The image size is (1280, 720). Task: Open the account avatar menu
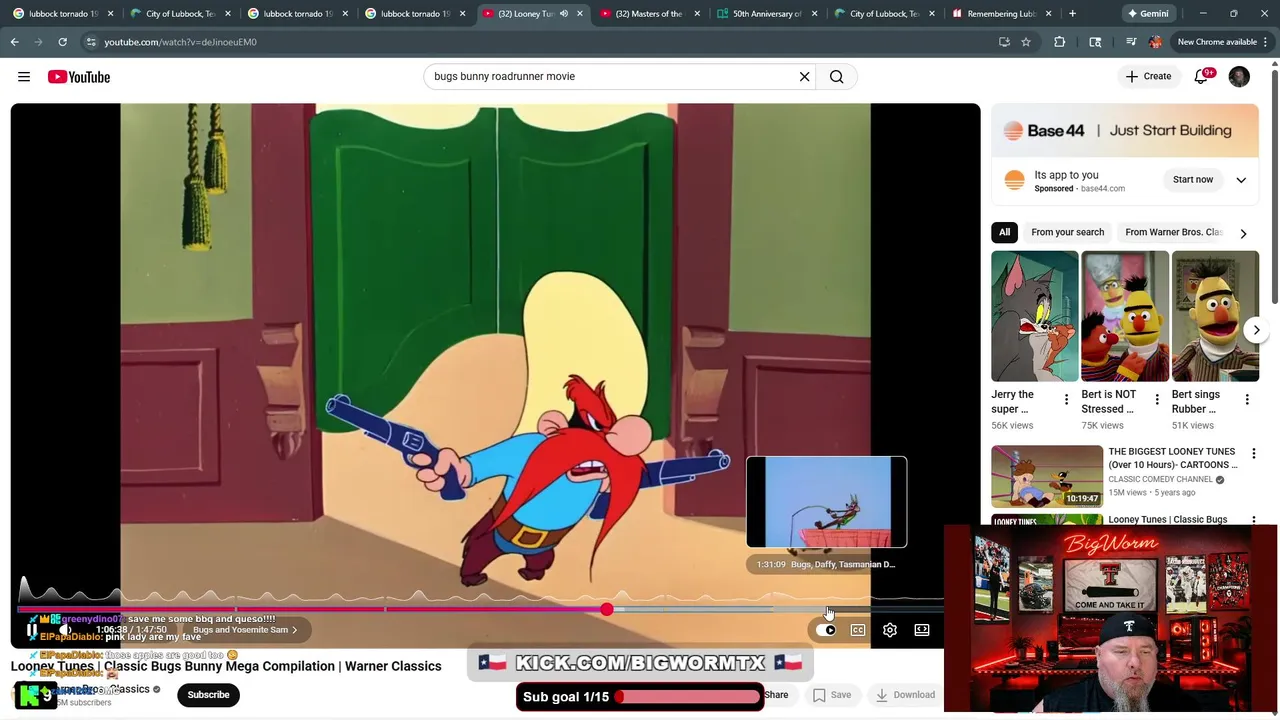(x=1239, y=77)
